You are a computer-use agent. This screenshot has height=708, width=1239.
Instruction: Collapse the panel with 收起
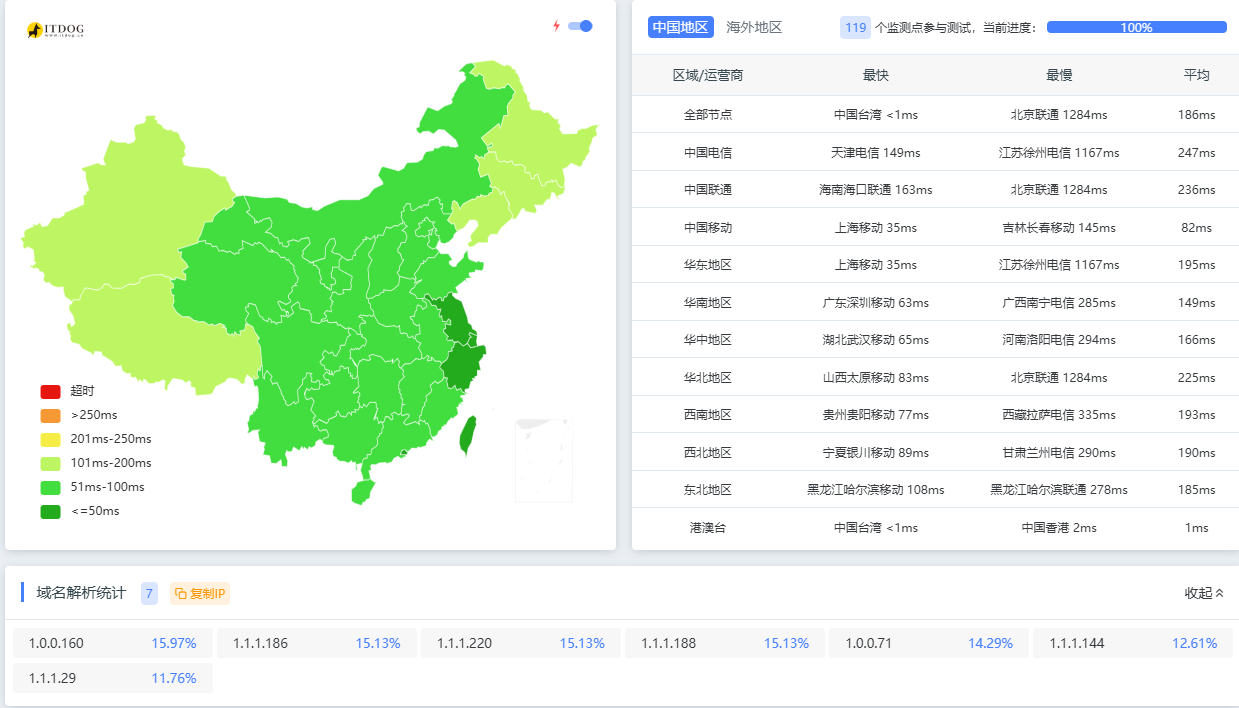tap(1204, 593)
